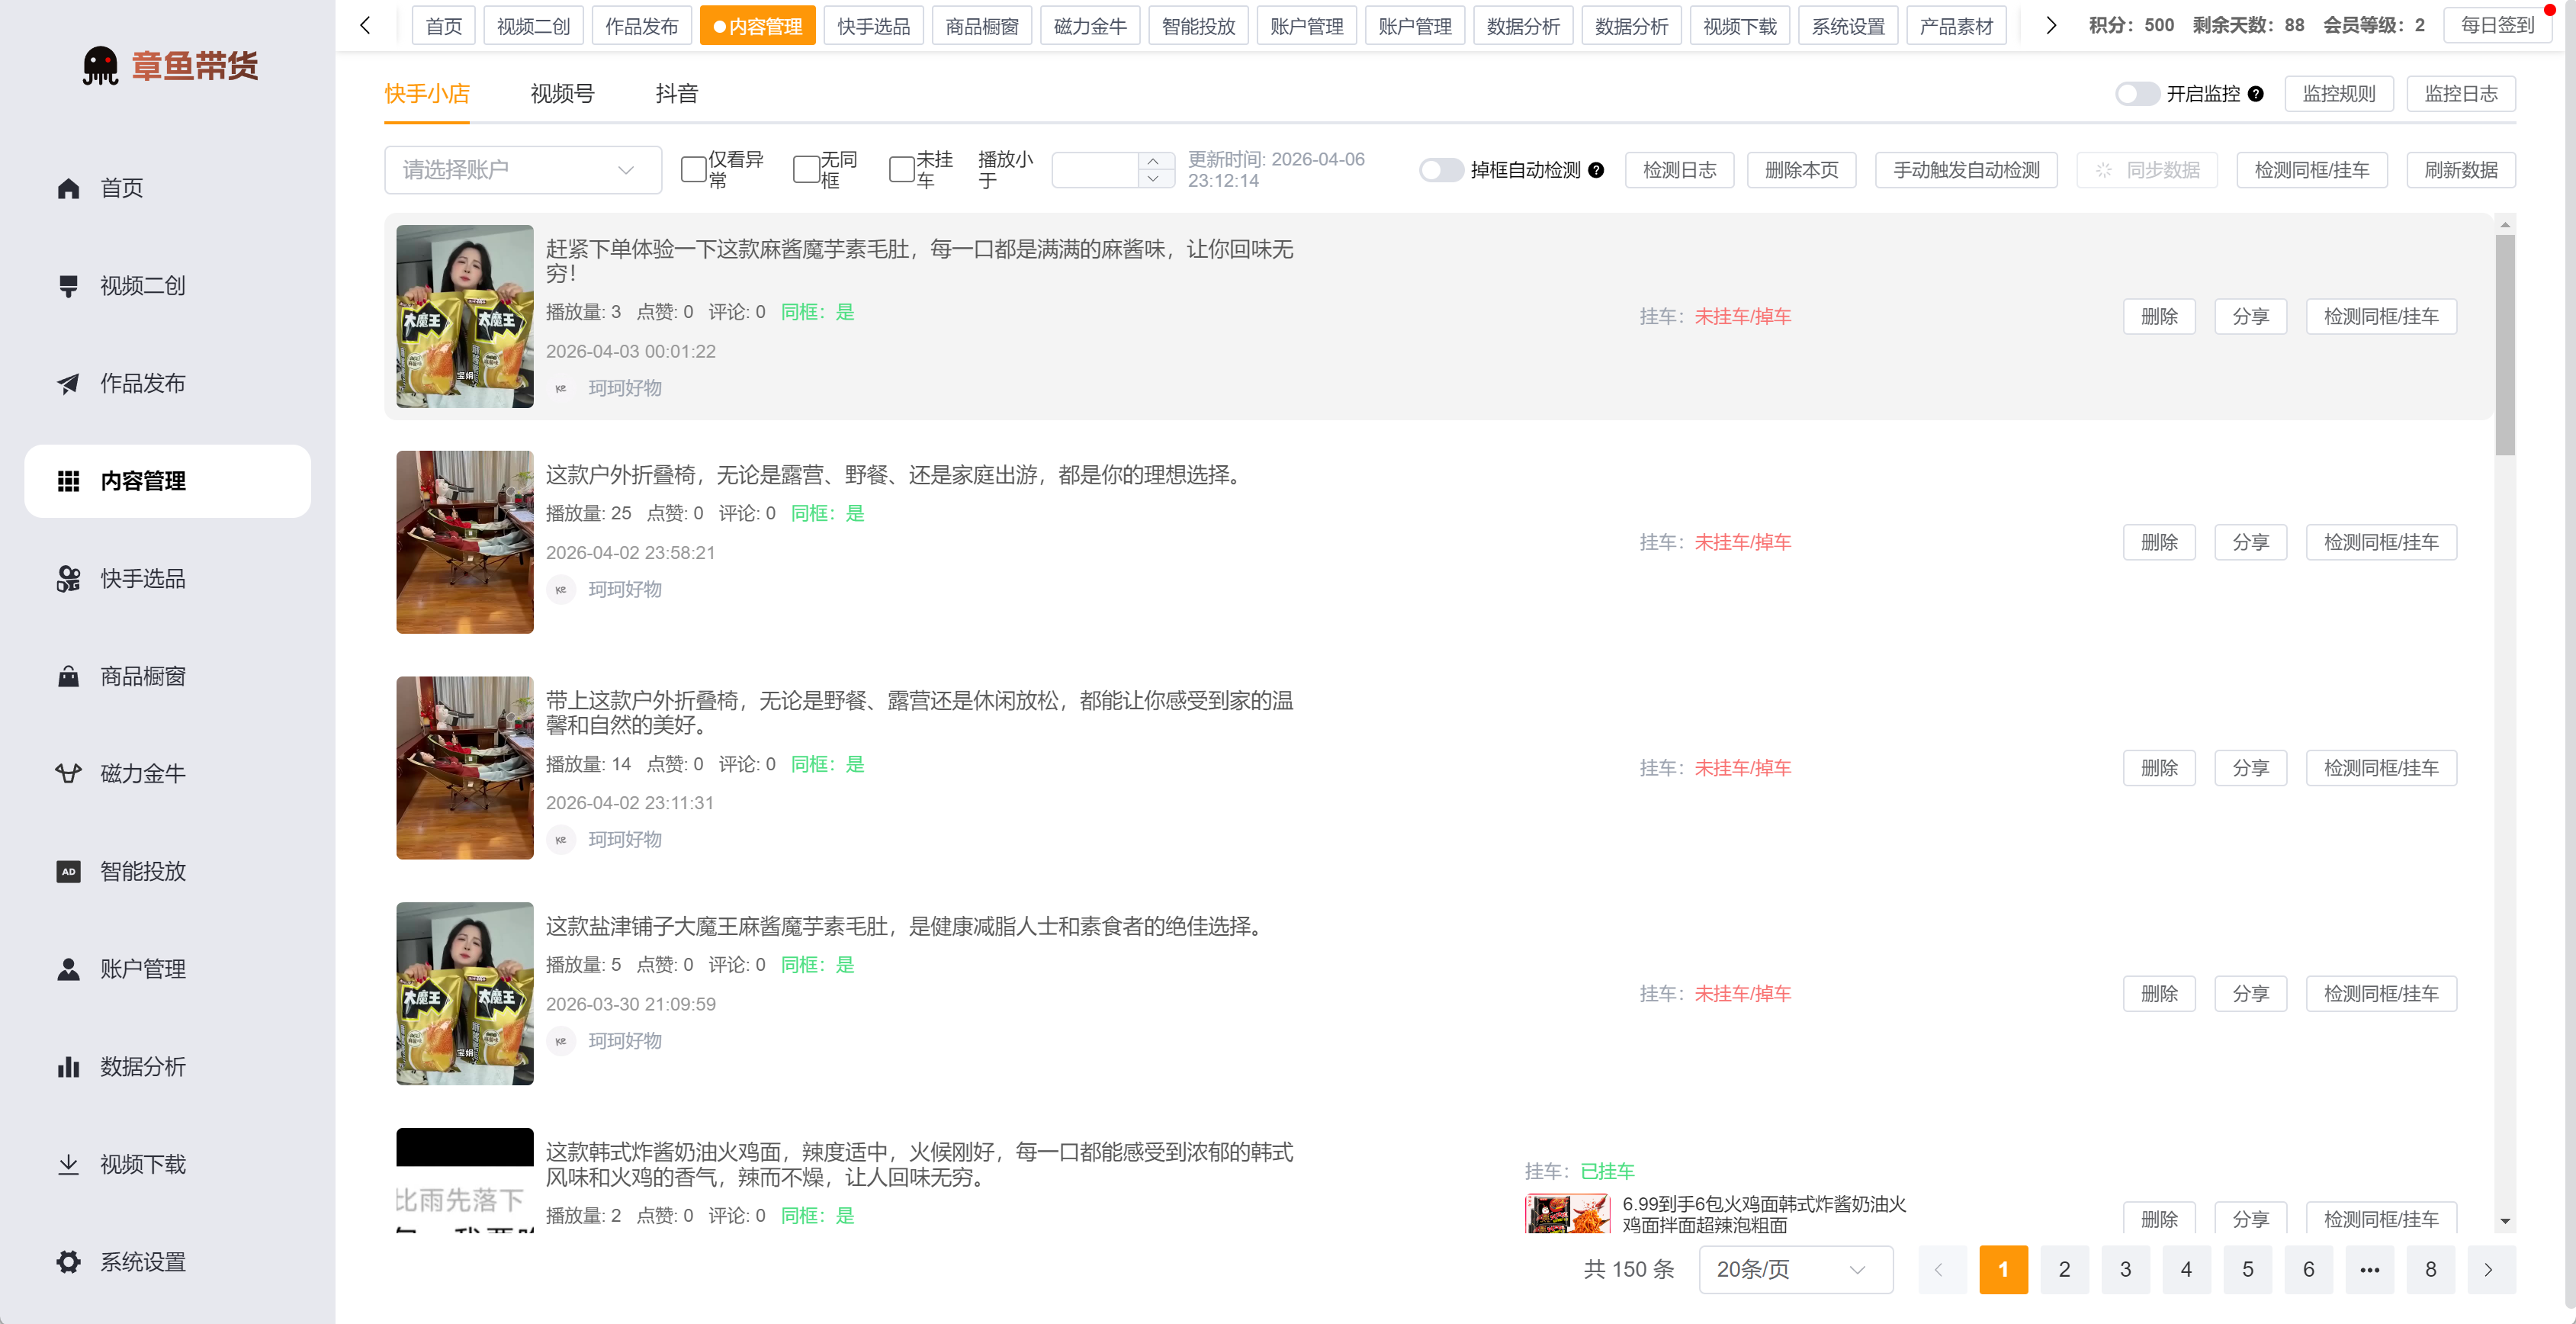Click the 删除本页 button

(1802, 170)
